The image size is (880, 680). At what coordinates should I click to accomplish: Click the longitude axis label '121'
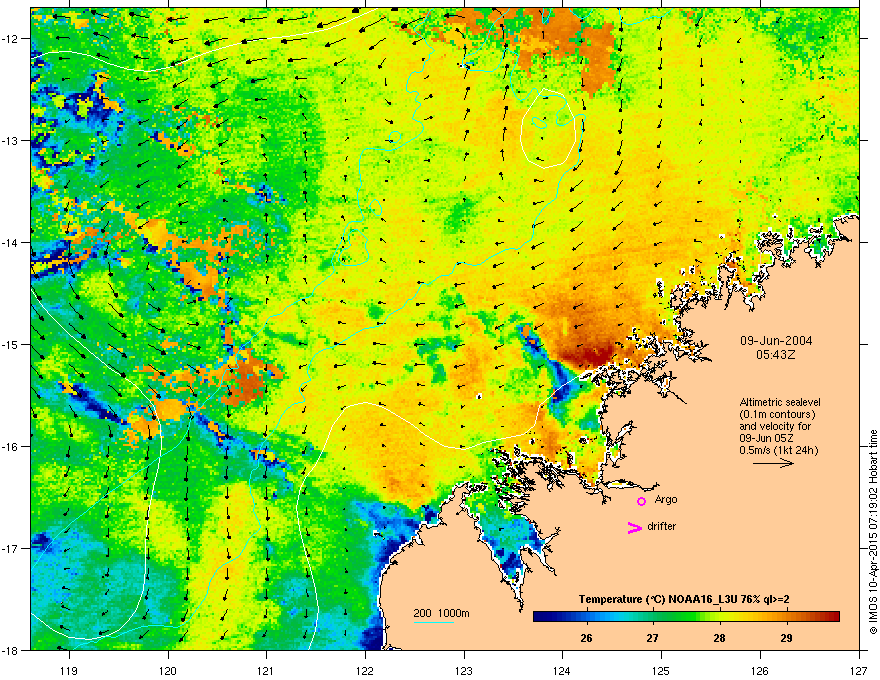click(266, 670)
